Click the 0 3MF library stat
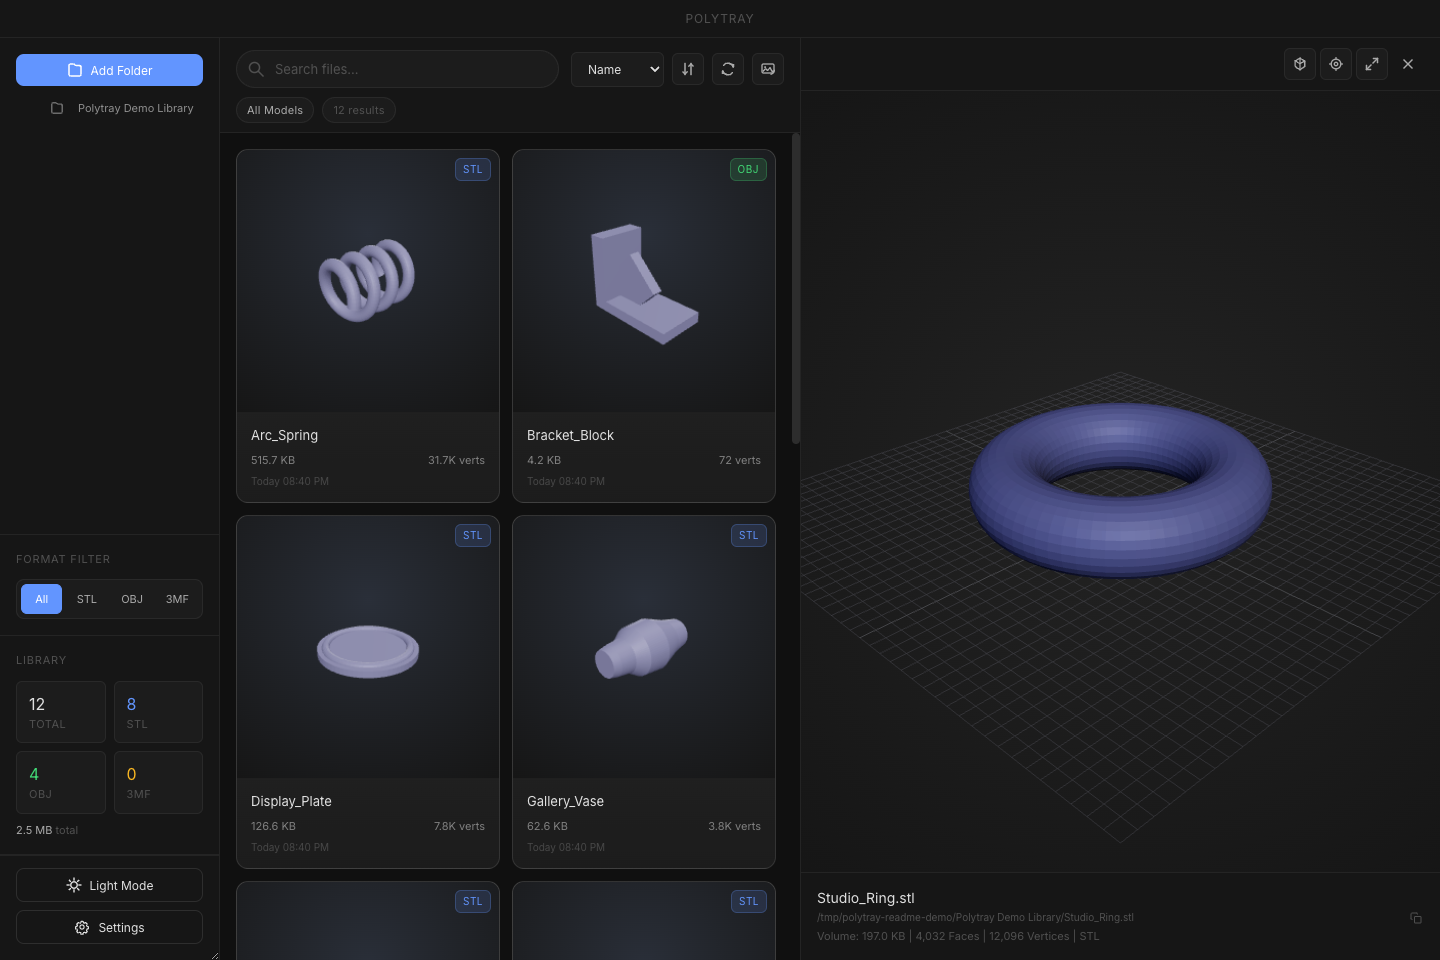Image resolution: width=1440 pixels, height=960 pixels. (158, 782)
